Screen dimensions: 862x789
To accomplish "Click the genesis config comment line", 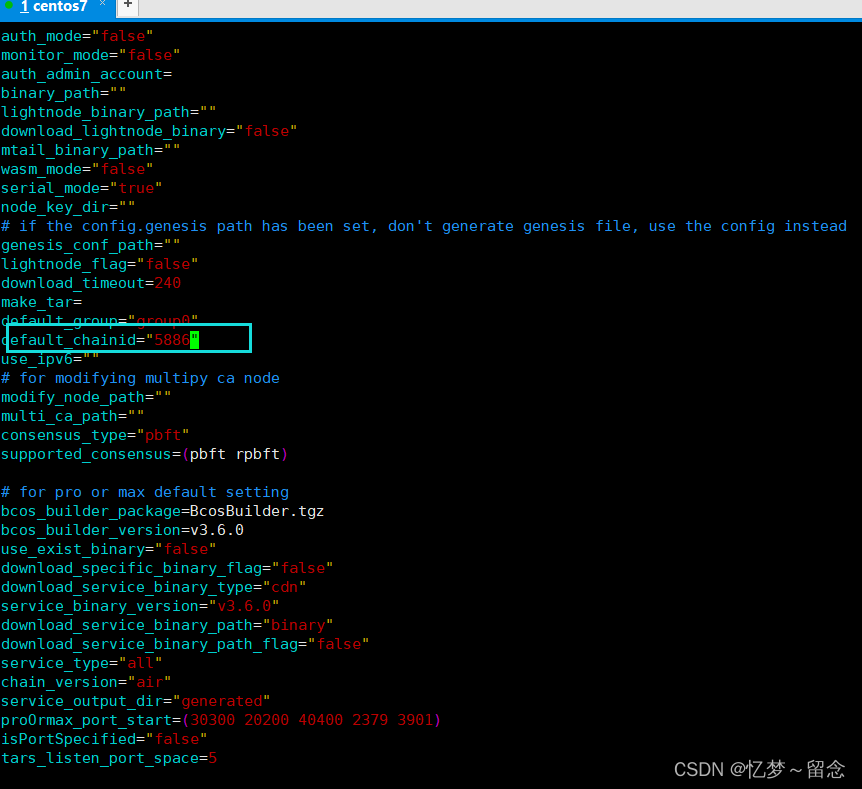I will tap(420, 226).
